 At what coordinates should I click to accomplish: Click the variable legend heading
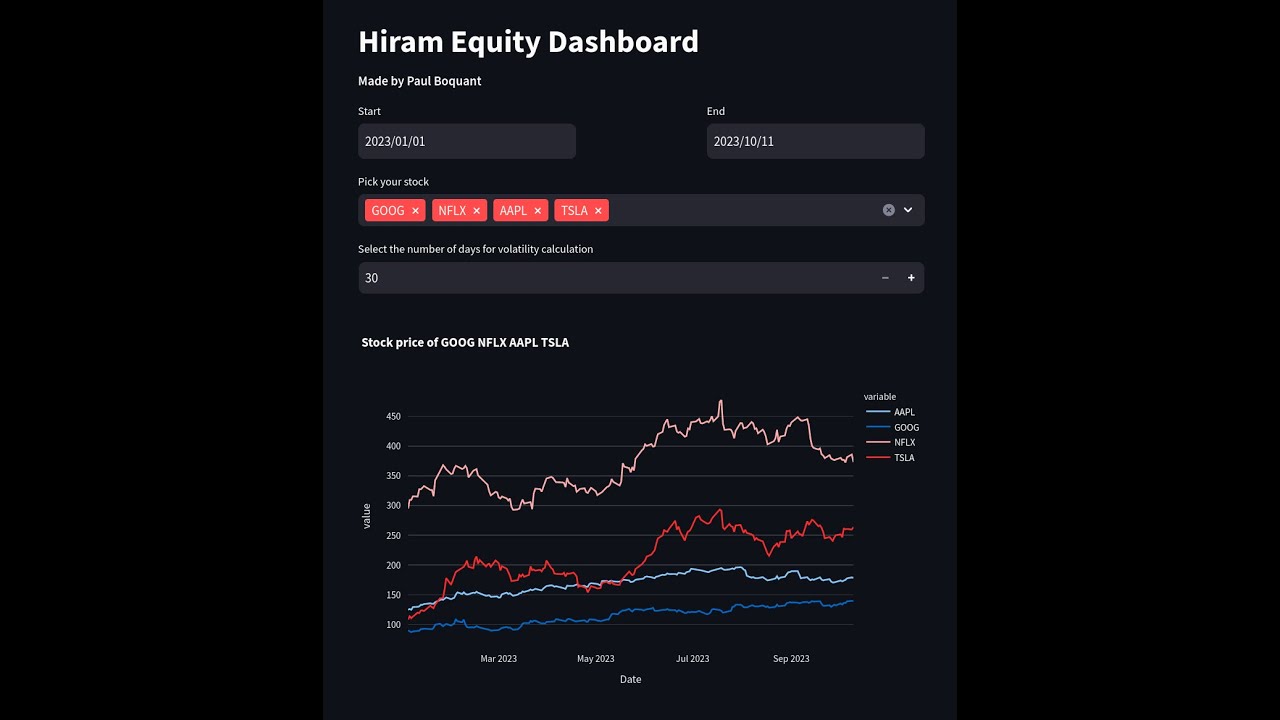pos(880,397)
